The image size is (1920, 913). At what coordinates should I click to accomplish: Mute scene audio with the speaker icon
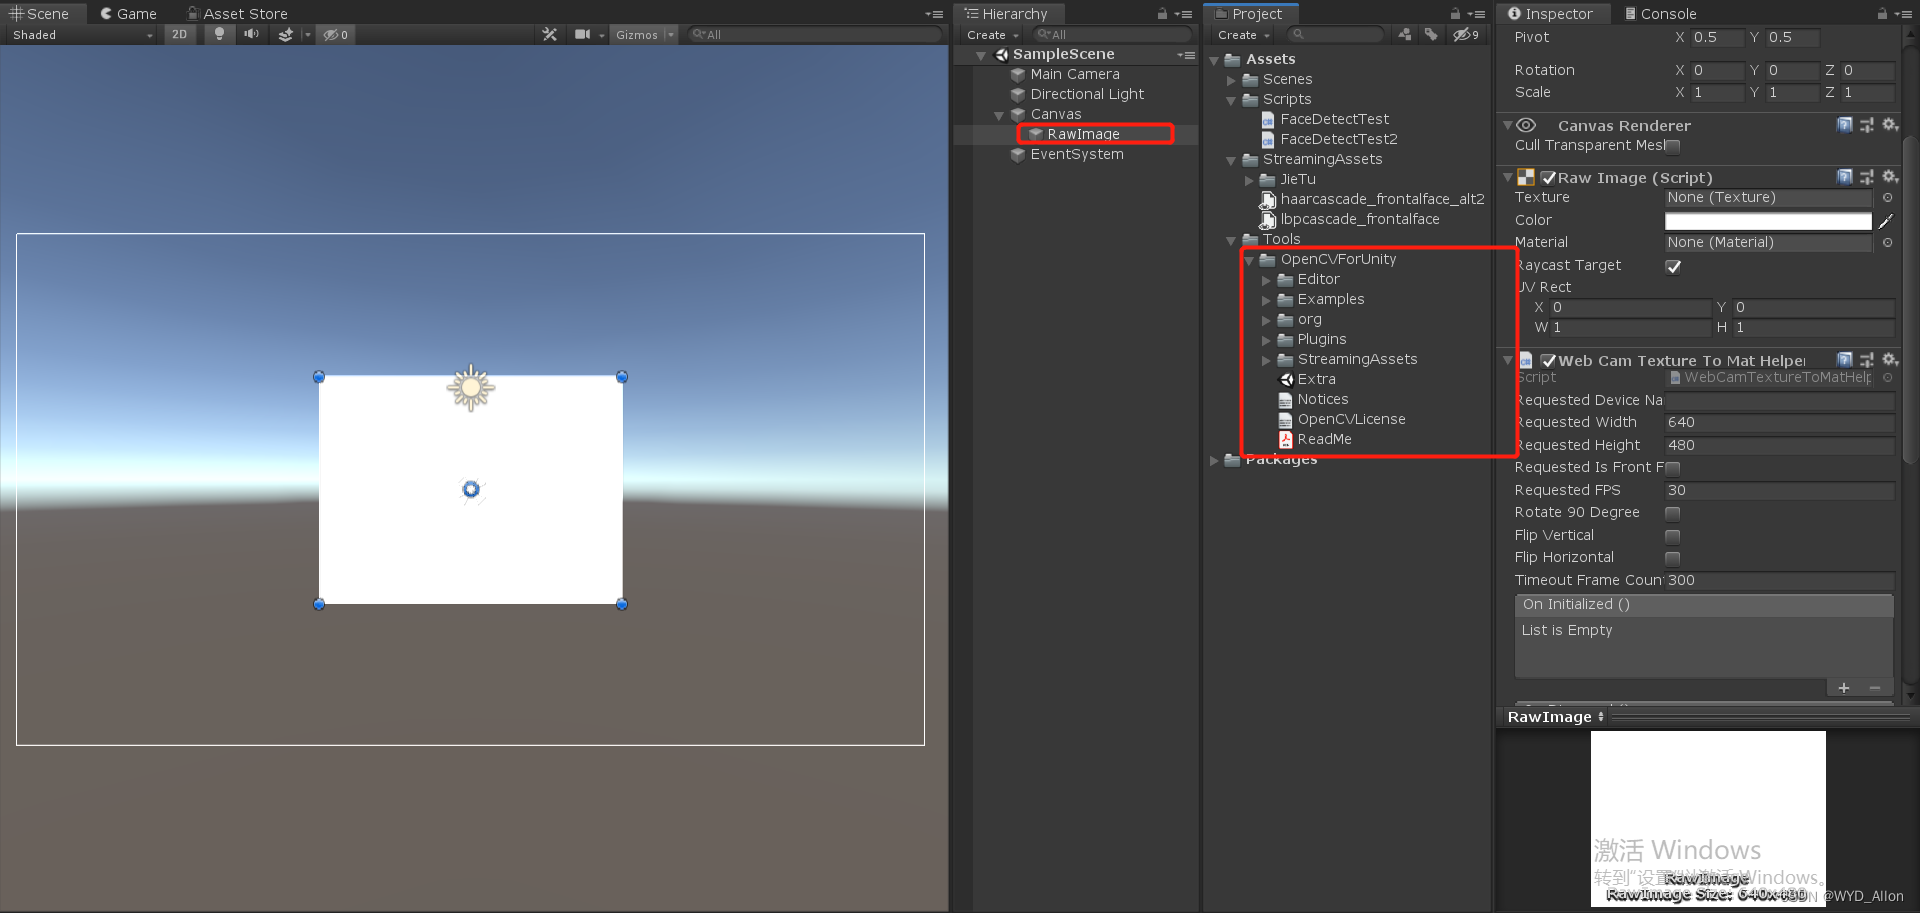pyautogui.click(x=250, y=34)
